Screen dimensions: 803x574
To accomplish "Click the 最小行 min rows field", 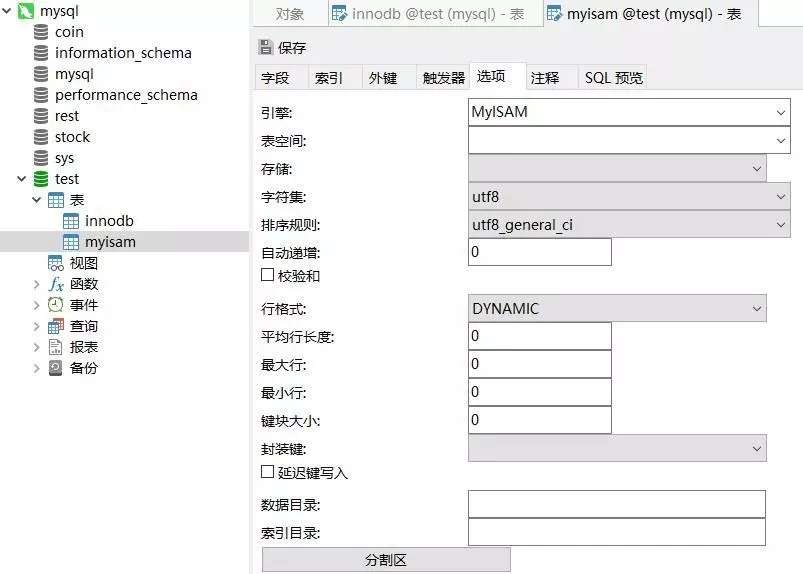I will coord(540,392).
